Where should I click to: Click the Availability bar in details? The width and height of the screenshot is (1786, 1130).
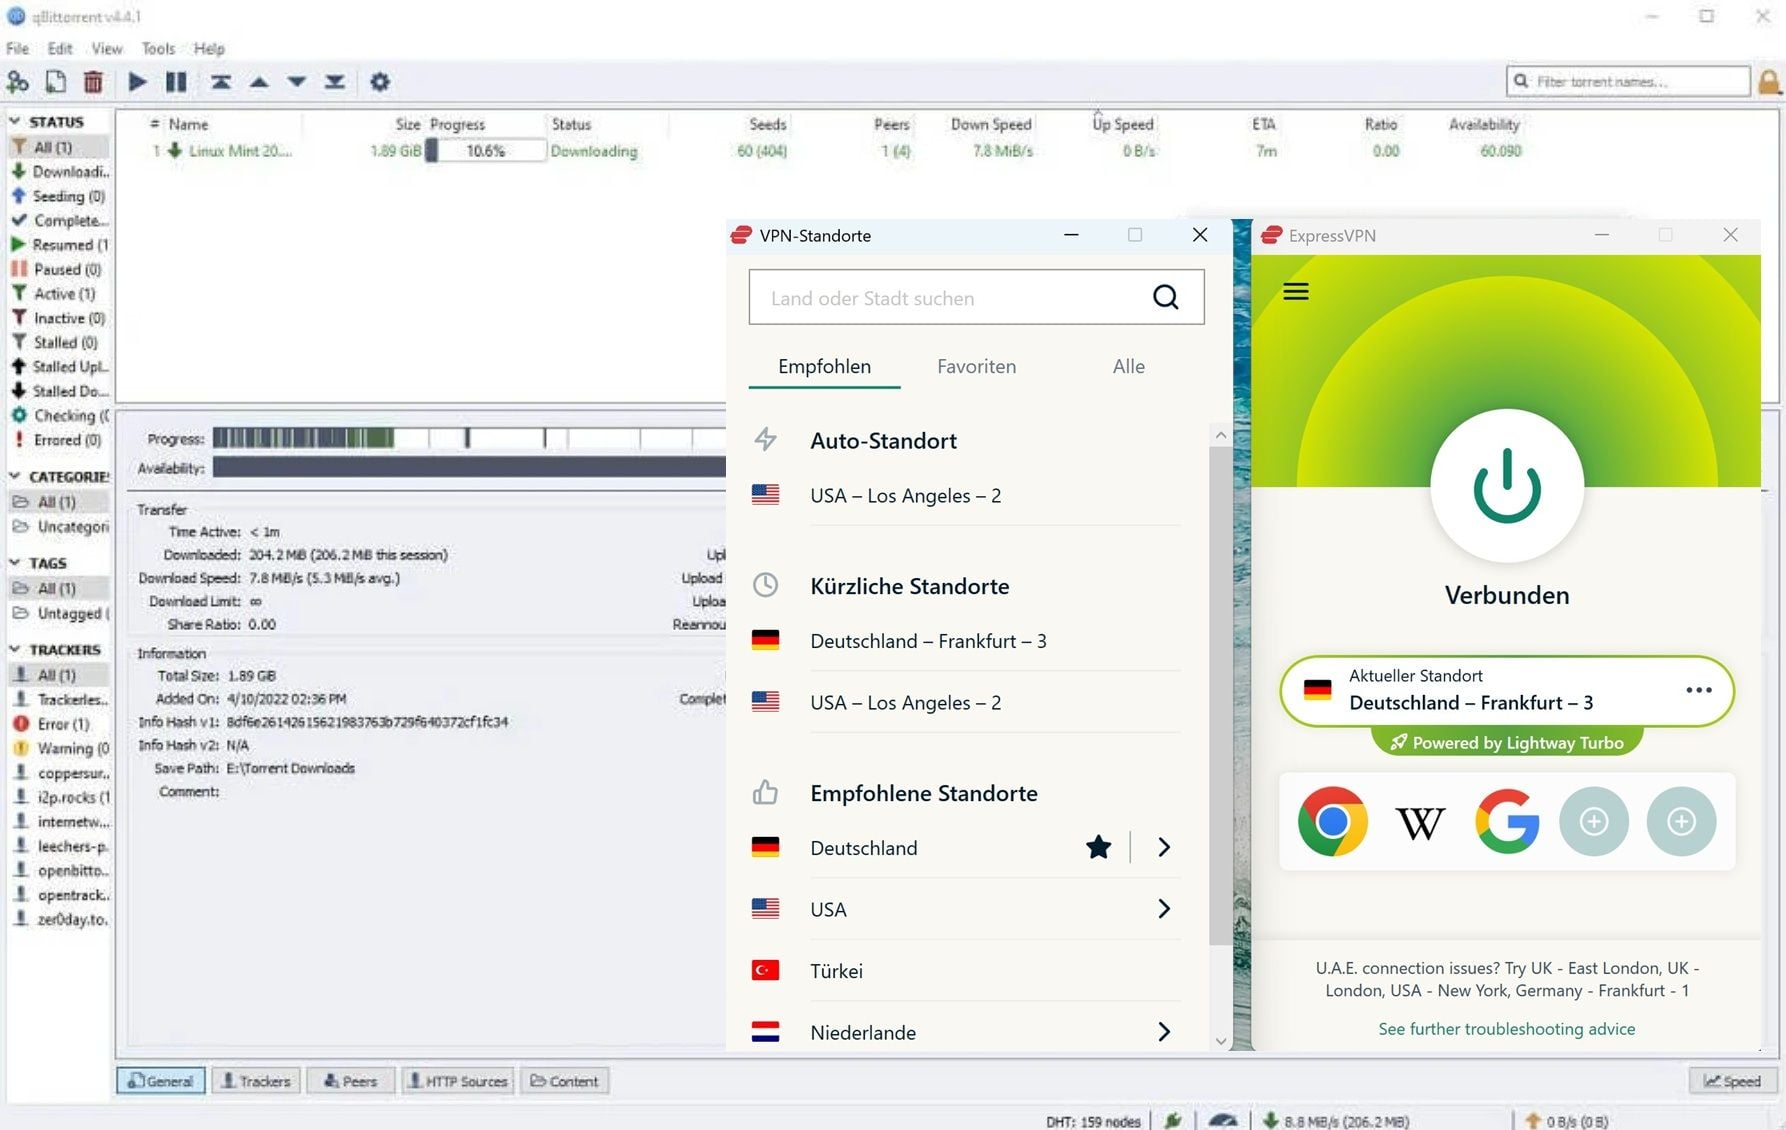click(469, 467)
